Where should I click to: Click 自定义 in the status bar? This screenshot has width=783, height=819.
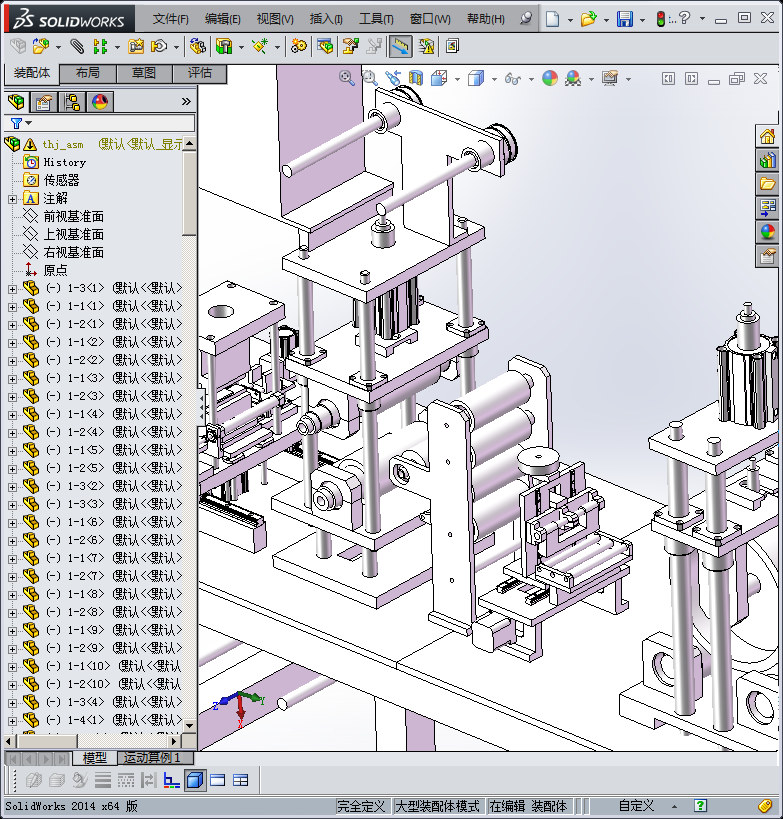(635, 805)
